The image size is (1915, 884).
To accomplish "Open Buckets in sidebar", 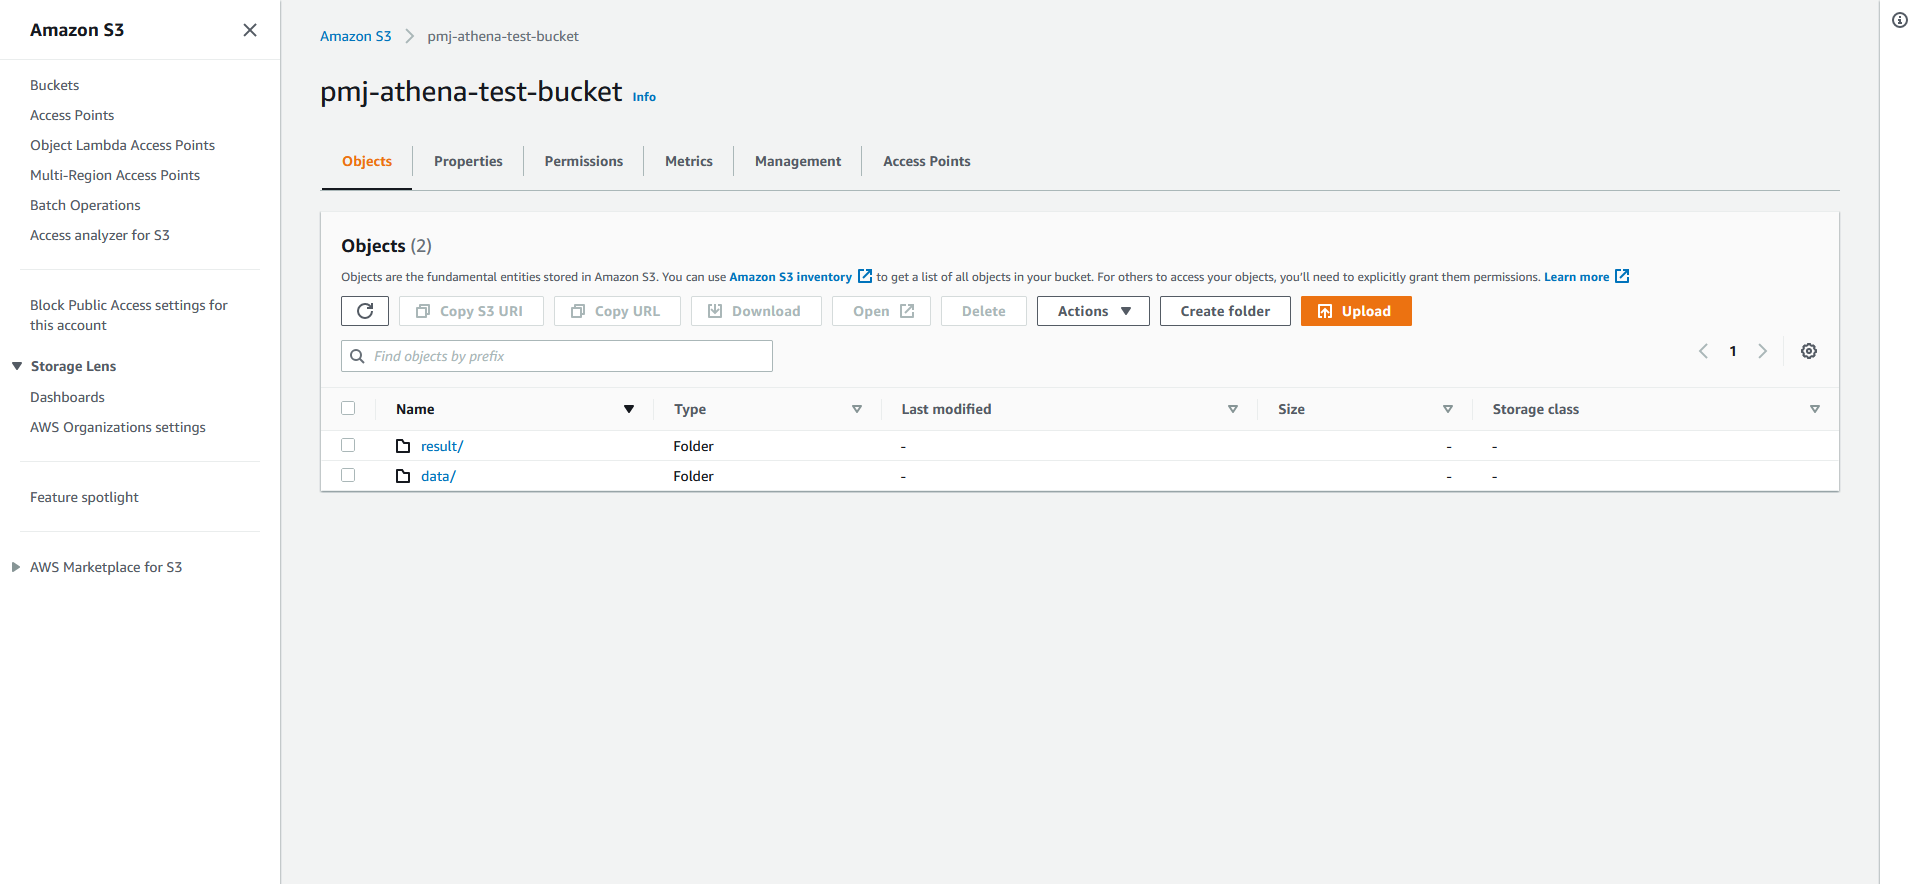I will [x=54, y=85].
